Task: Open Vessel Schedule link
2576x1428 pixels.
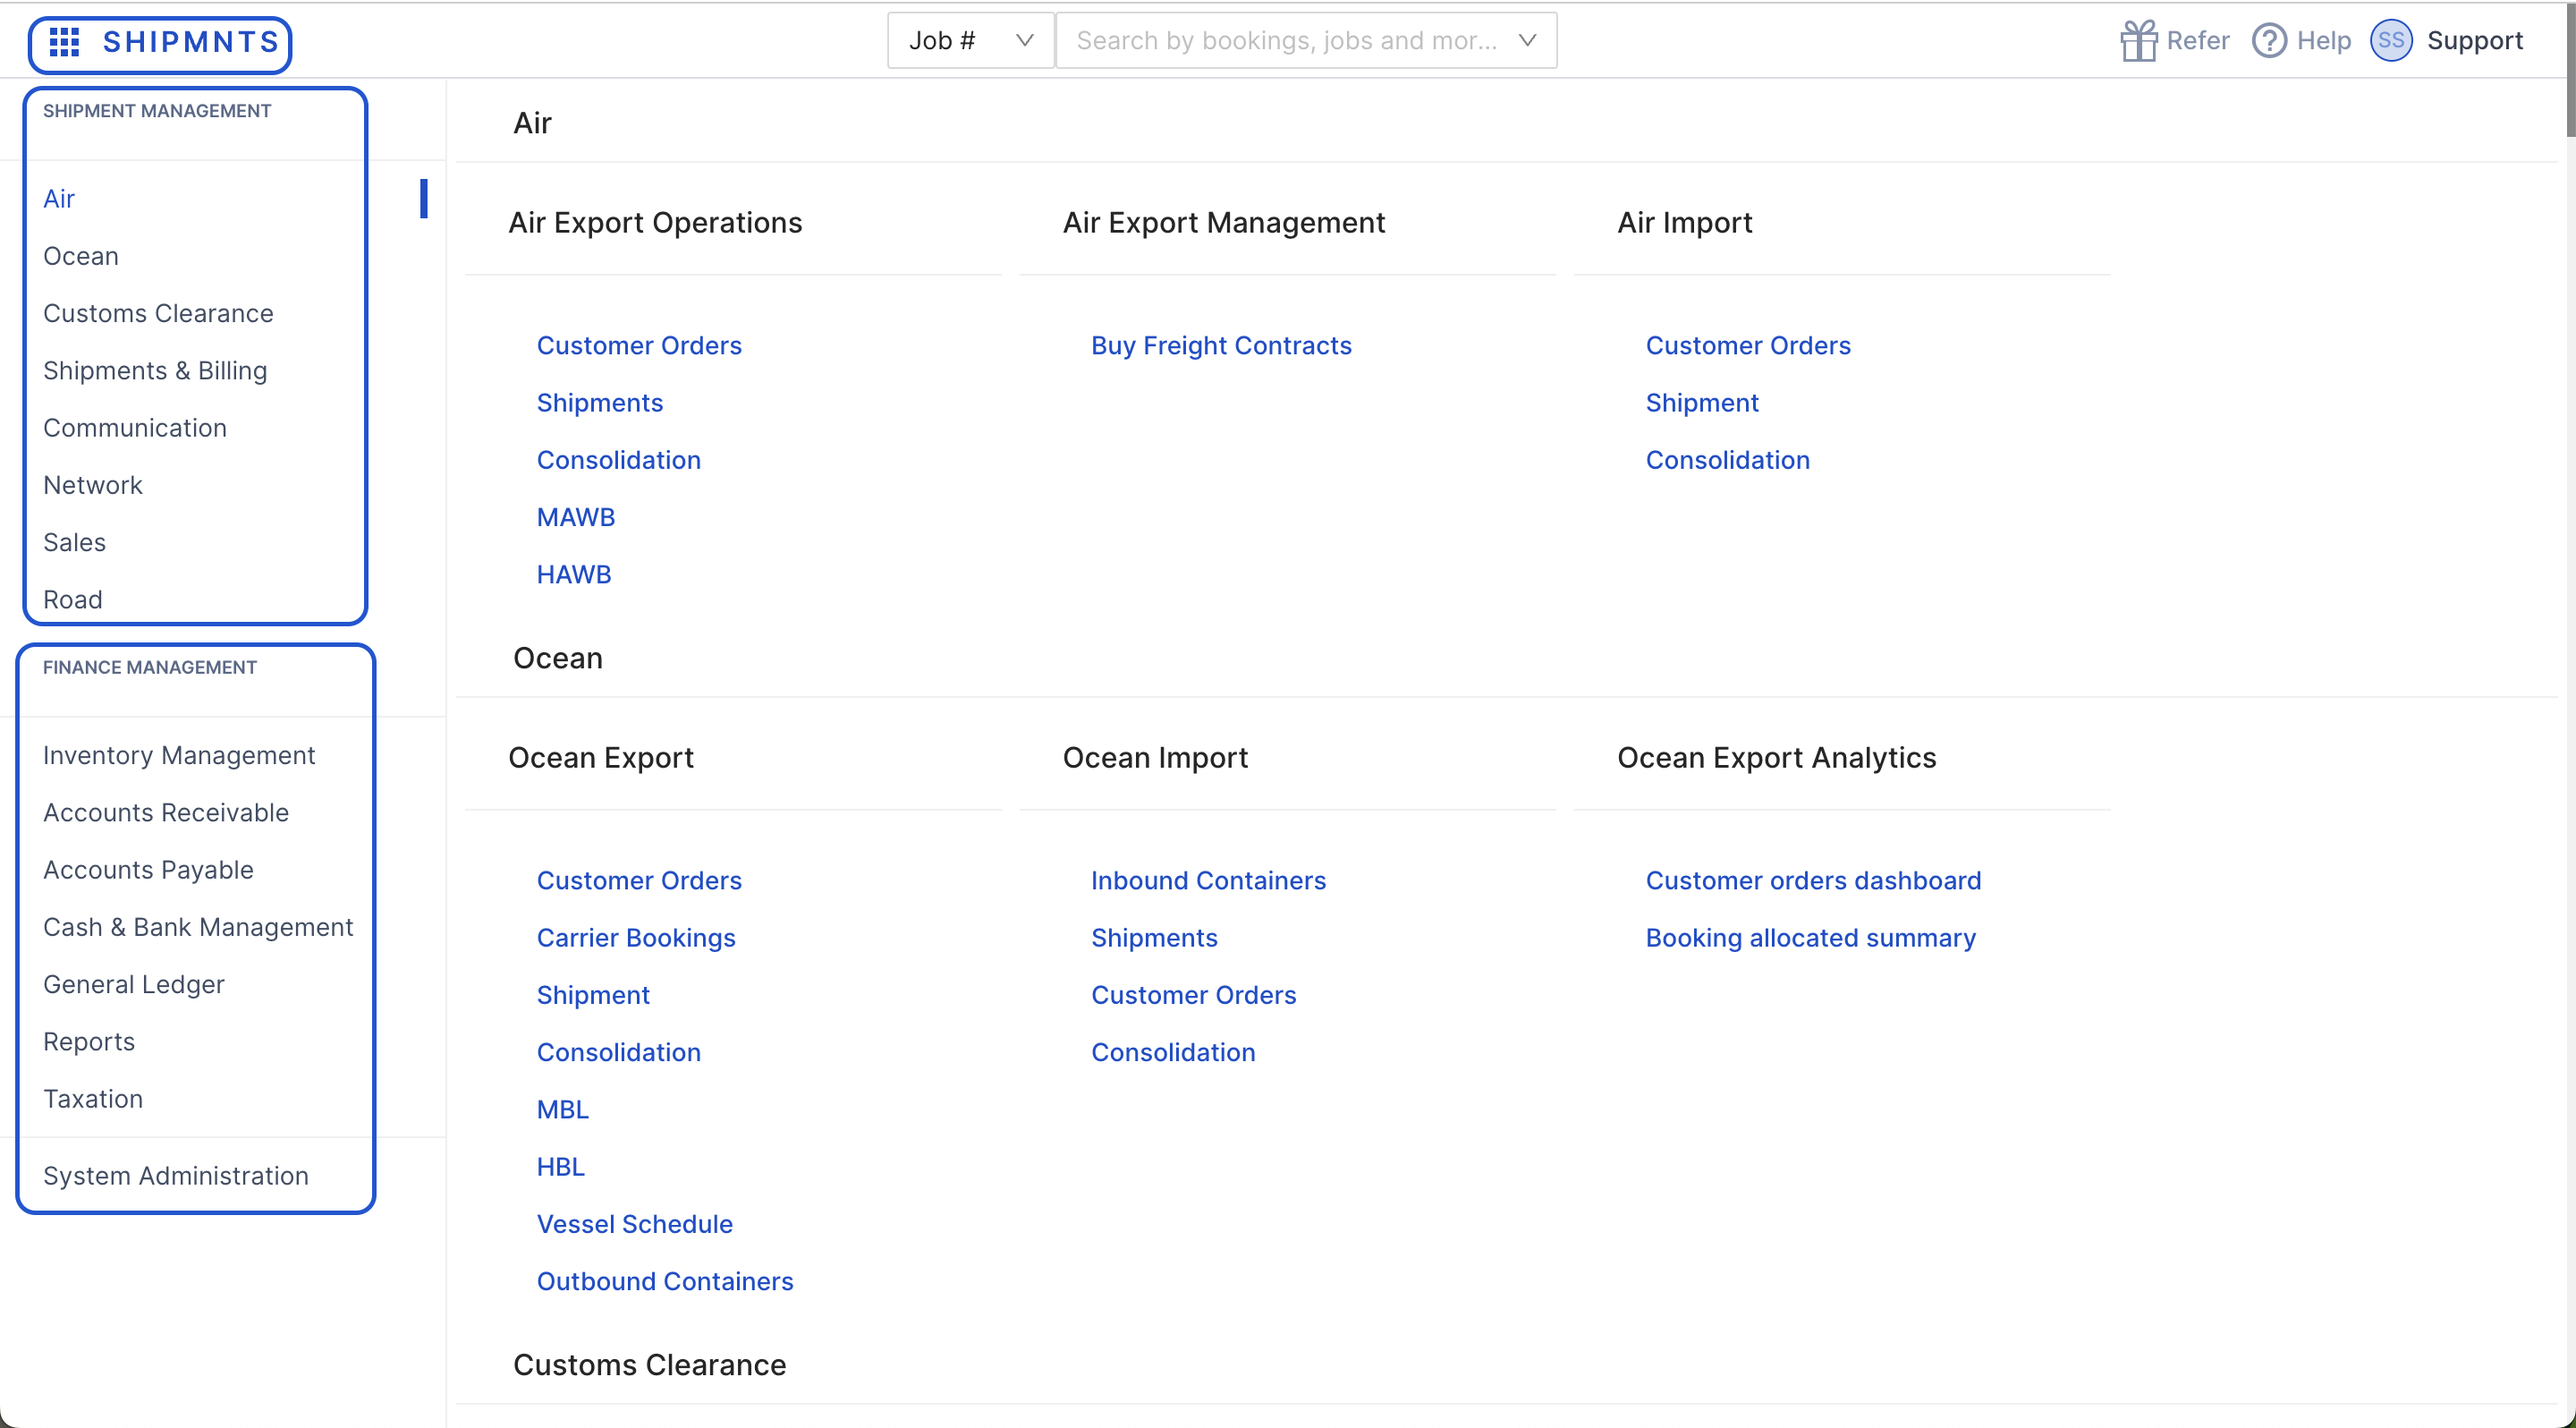Action: [x=635, y=1224]
